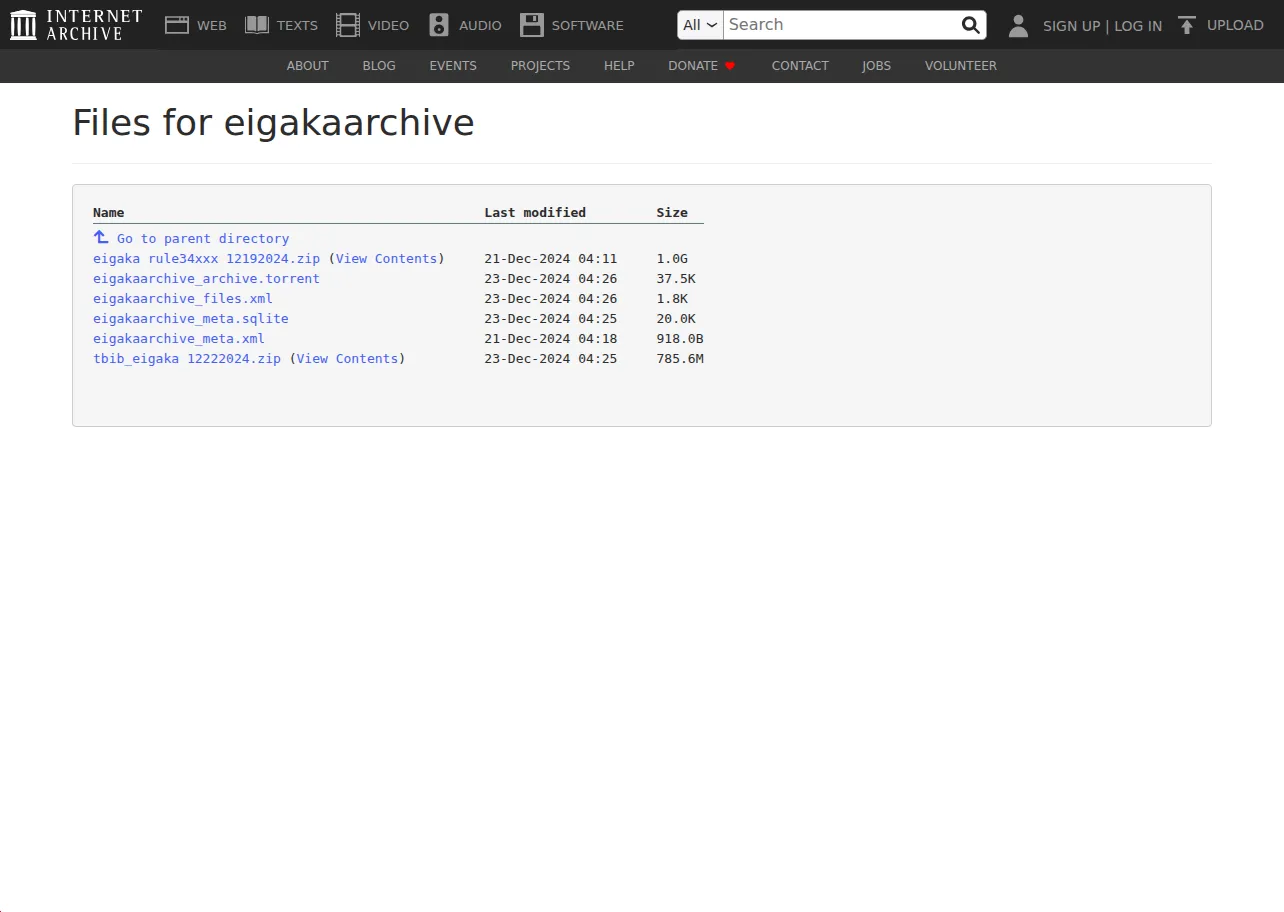Open the All search scope dropdown
This screenshot has width=1284, height=912.
coord(700,25)
